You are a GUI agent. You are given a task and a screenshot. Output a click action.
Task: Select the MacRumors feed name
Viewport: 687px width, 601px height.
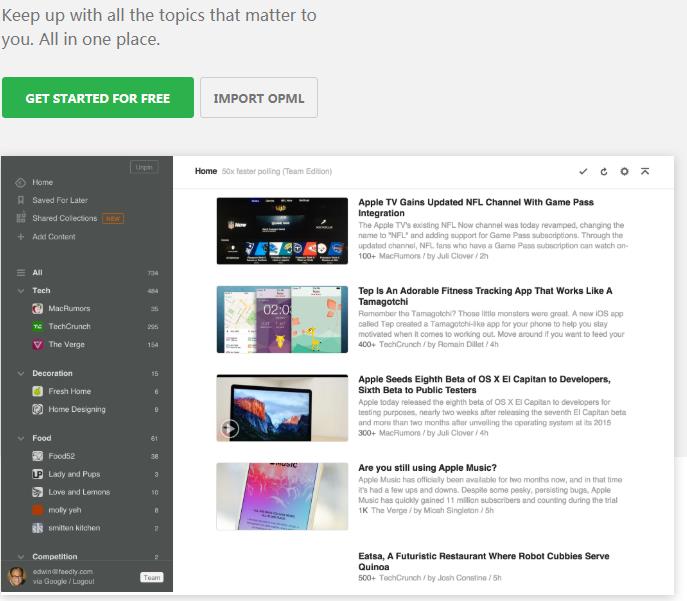coord(69,308)
